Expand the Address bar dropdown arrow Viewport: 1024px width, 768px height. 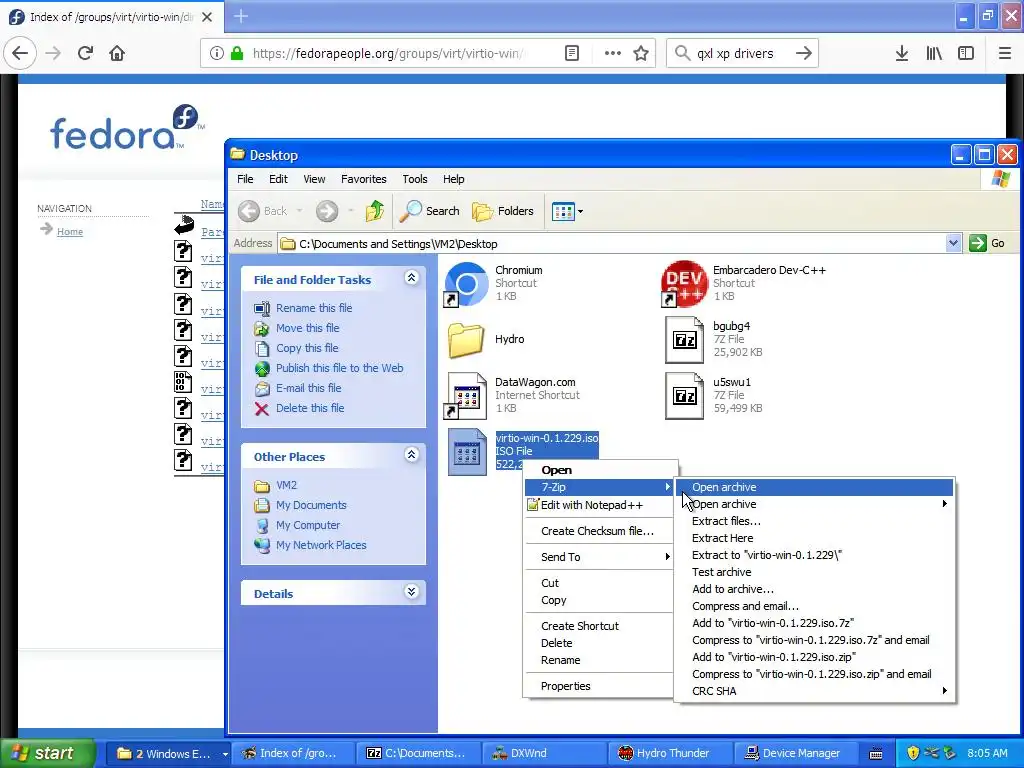tap(953, 243)
